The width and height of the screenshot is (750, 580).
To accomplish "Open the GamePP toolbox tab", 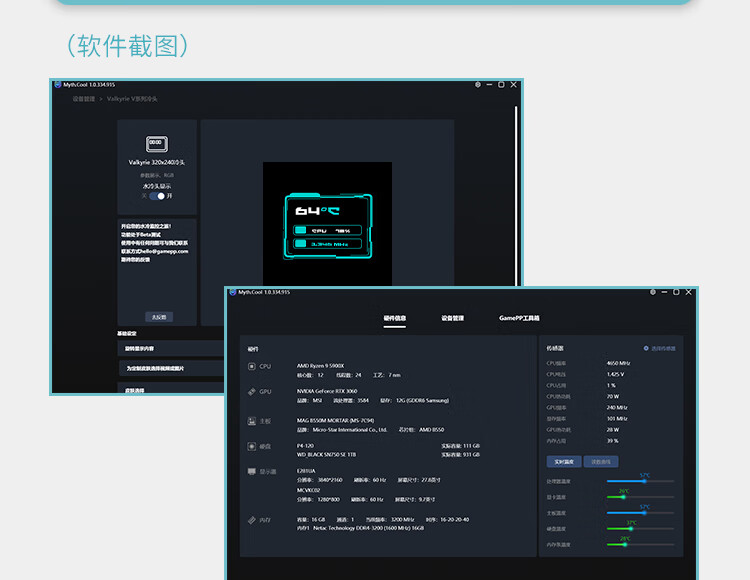I will pyautogui.click(x=519, y=318).
